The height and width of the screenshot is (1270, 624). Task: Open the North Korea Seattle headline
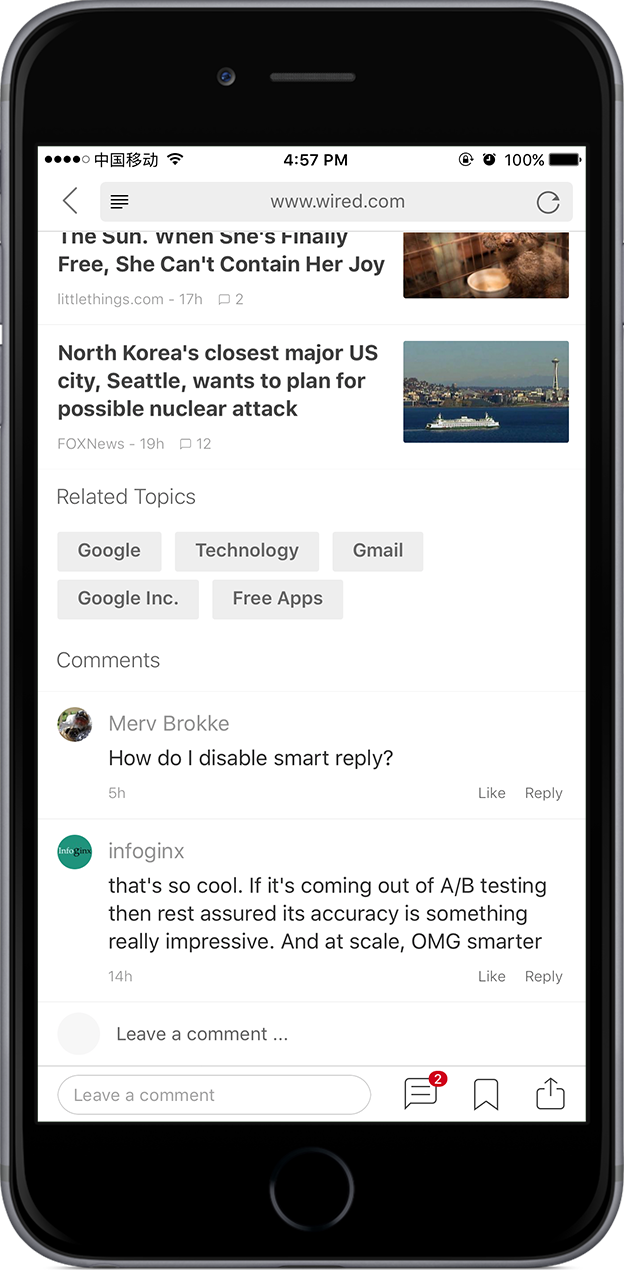point(218,381)
